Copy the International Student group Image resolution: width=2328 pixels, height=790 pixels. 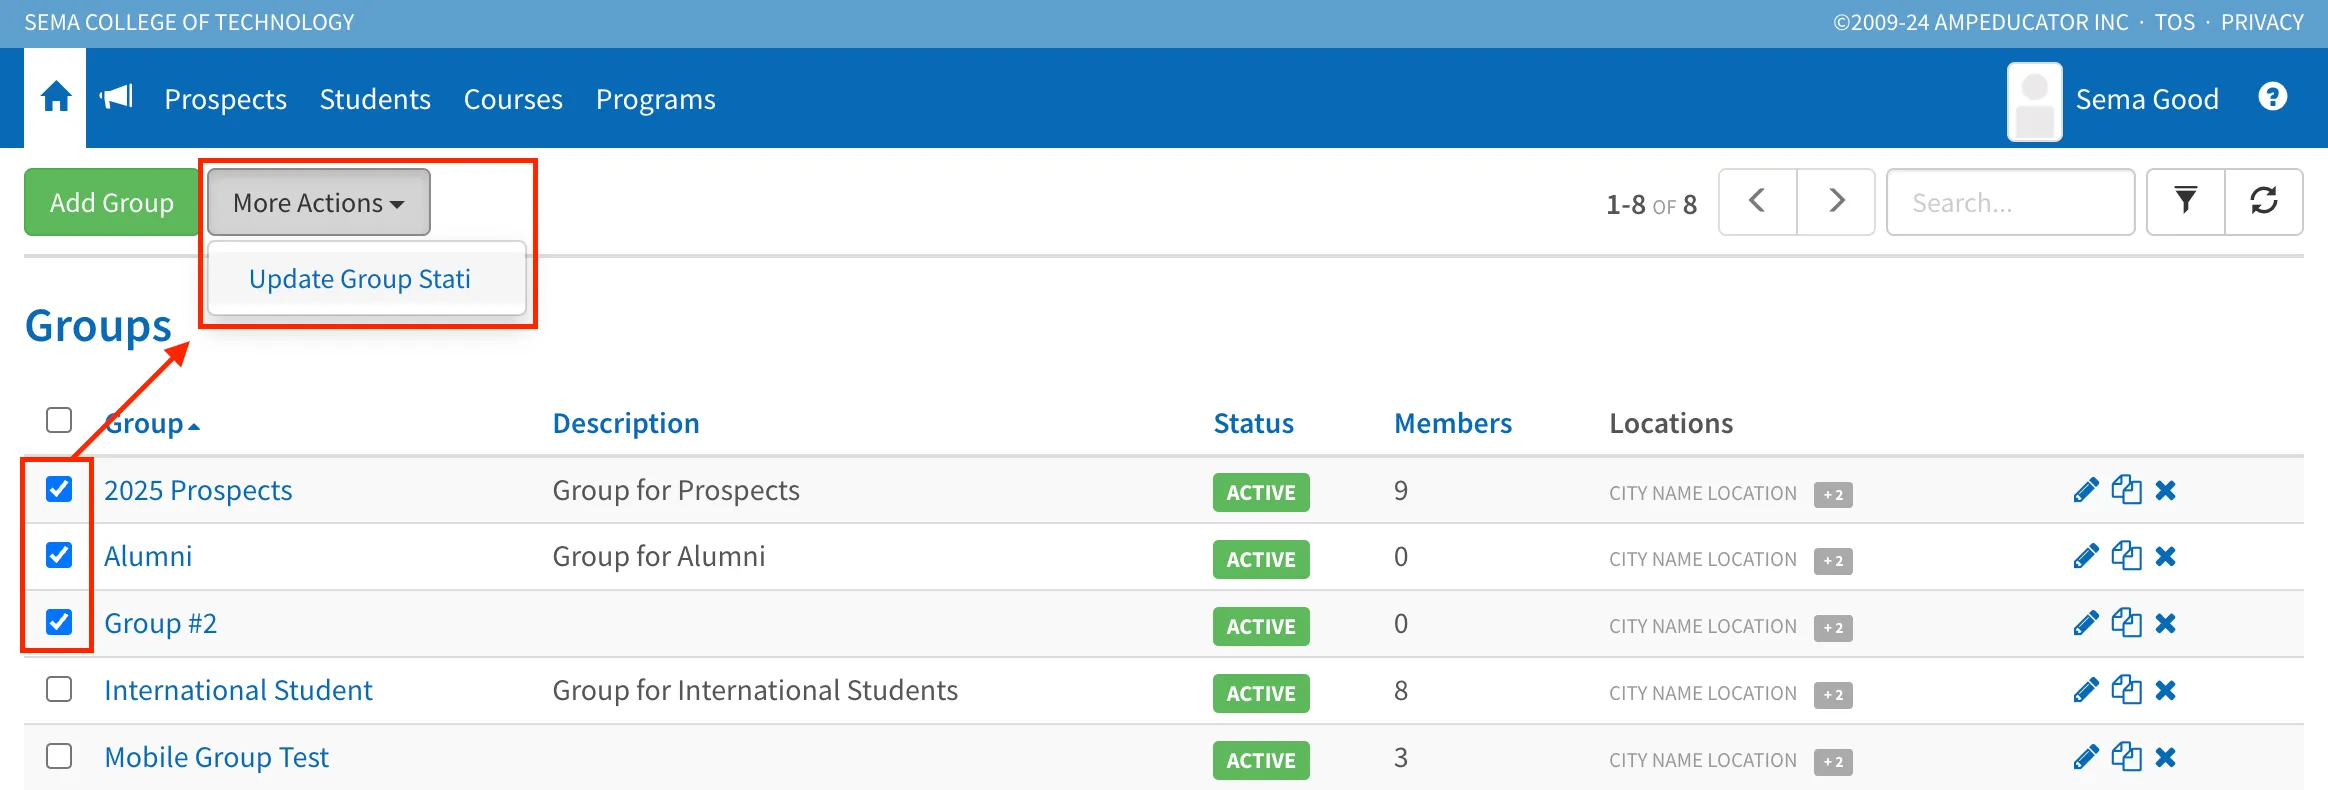click(x=2126, y=690)
